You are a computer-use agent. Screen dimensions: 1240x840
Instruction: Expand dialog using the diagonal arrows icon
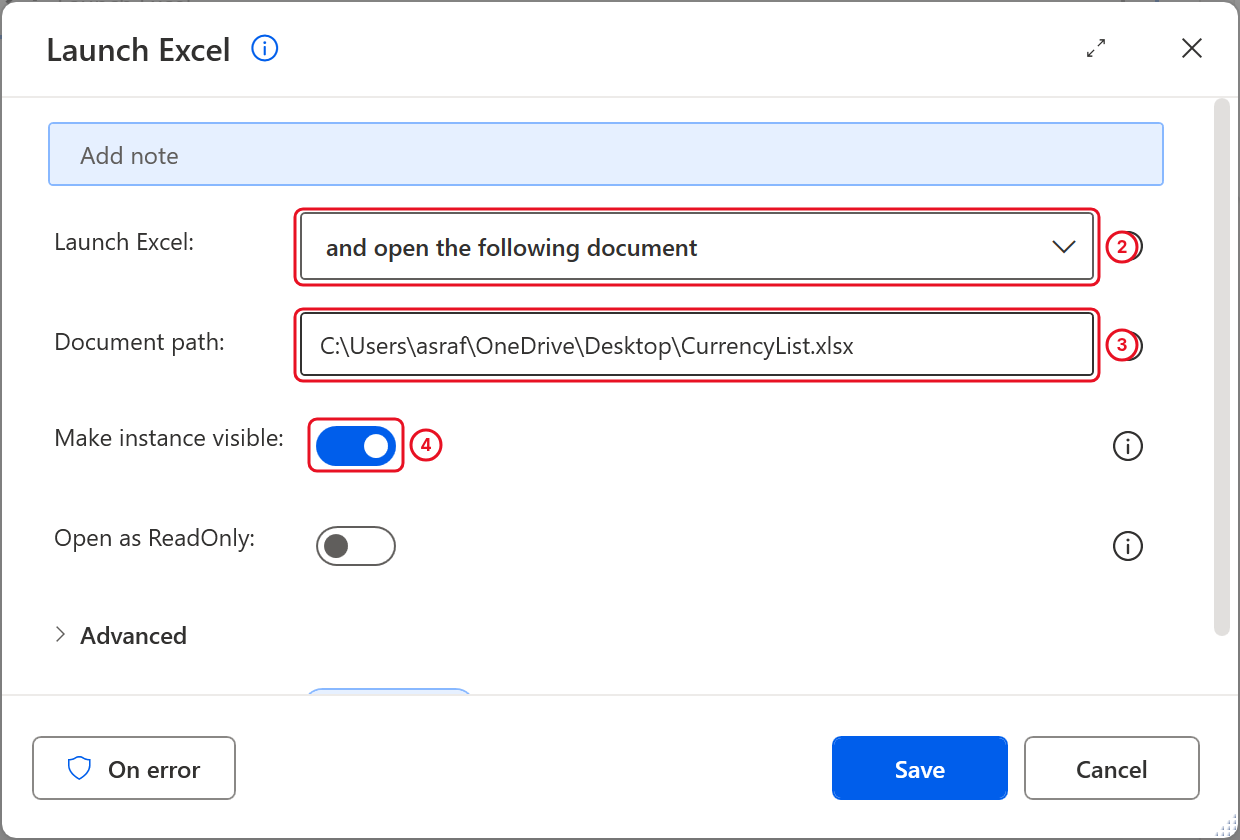point(1096,48)
